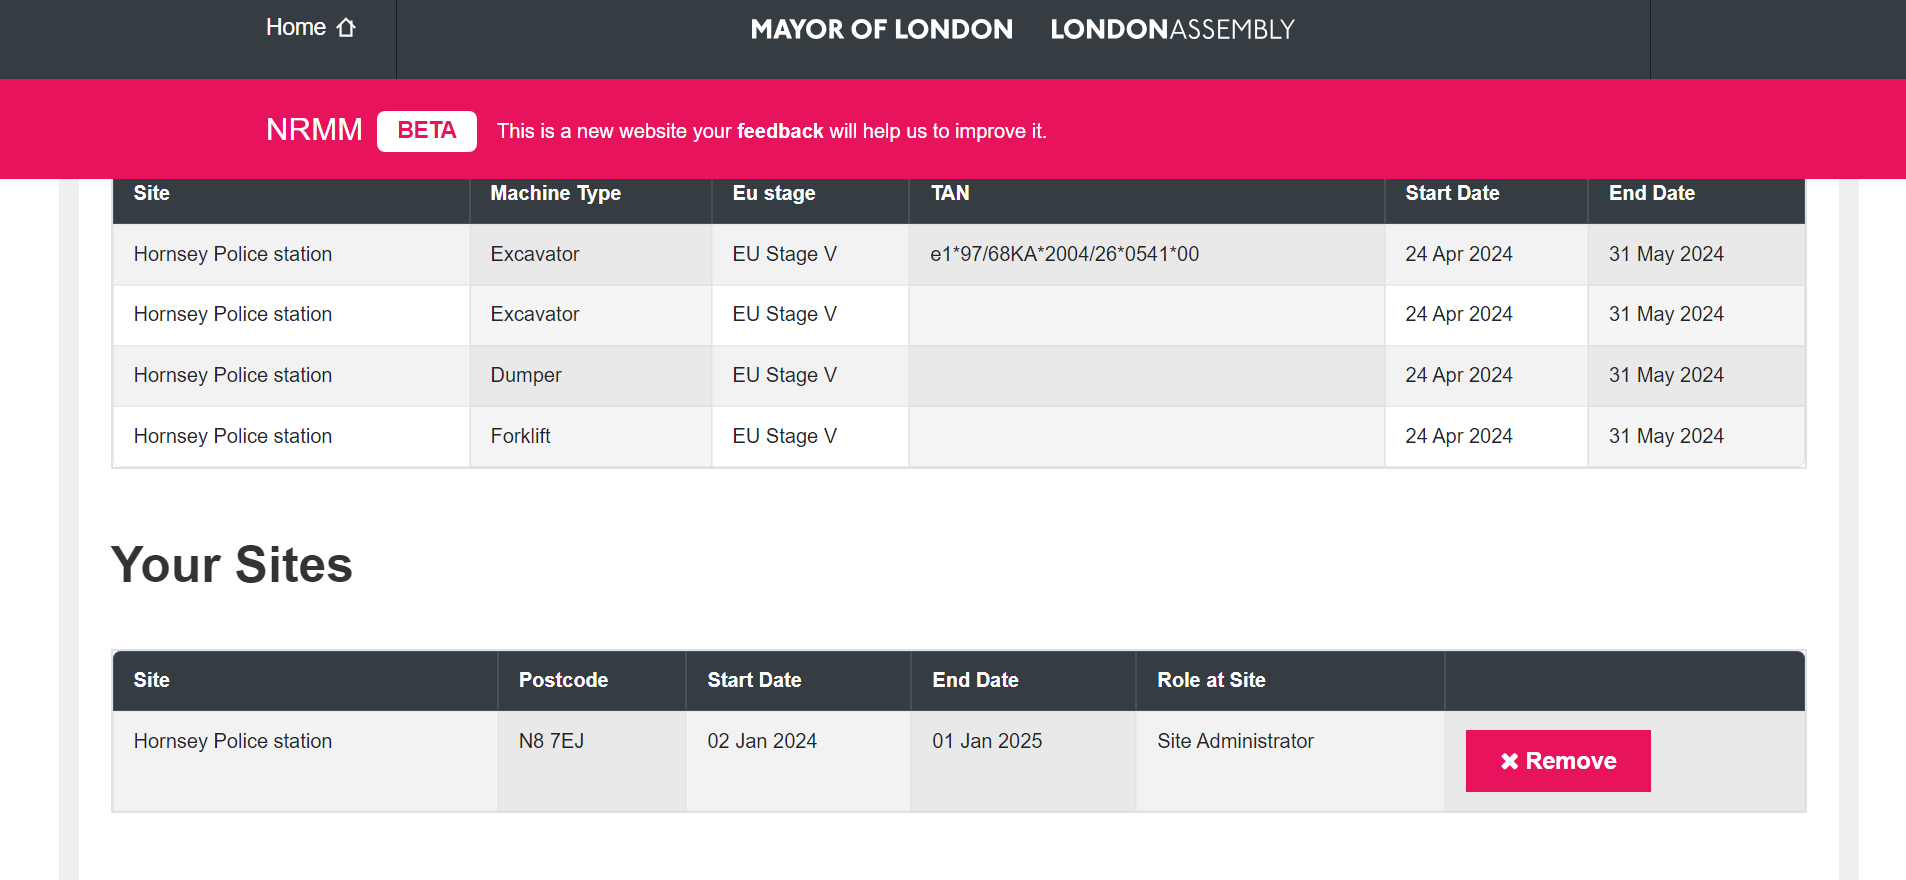Image resolution: width=1906 pixels, height=880 pixels.
Task: Open the London Assembly logo link
Action: [1172, 29]
